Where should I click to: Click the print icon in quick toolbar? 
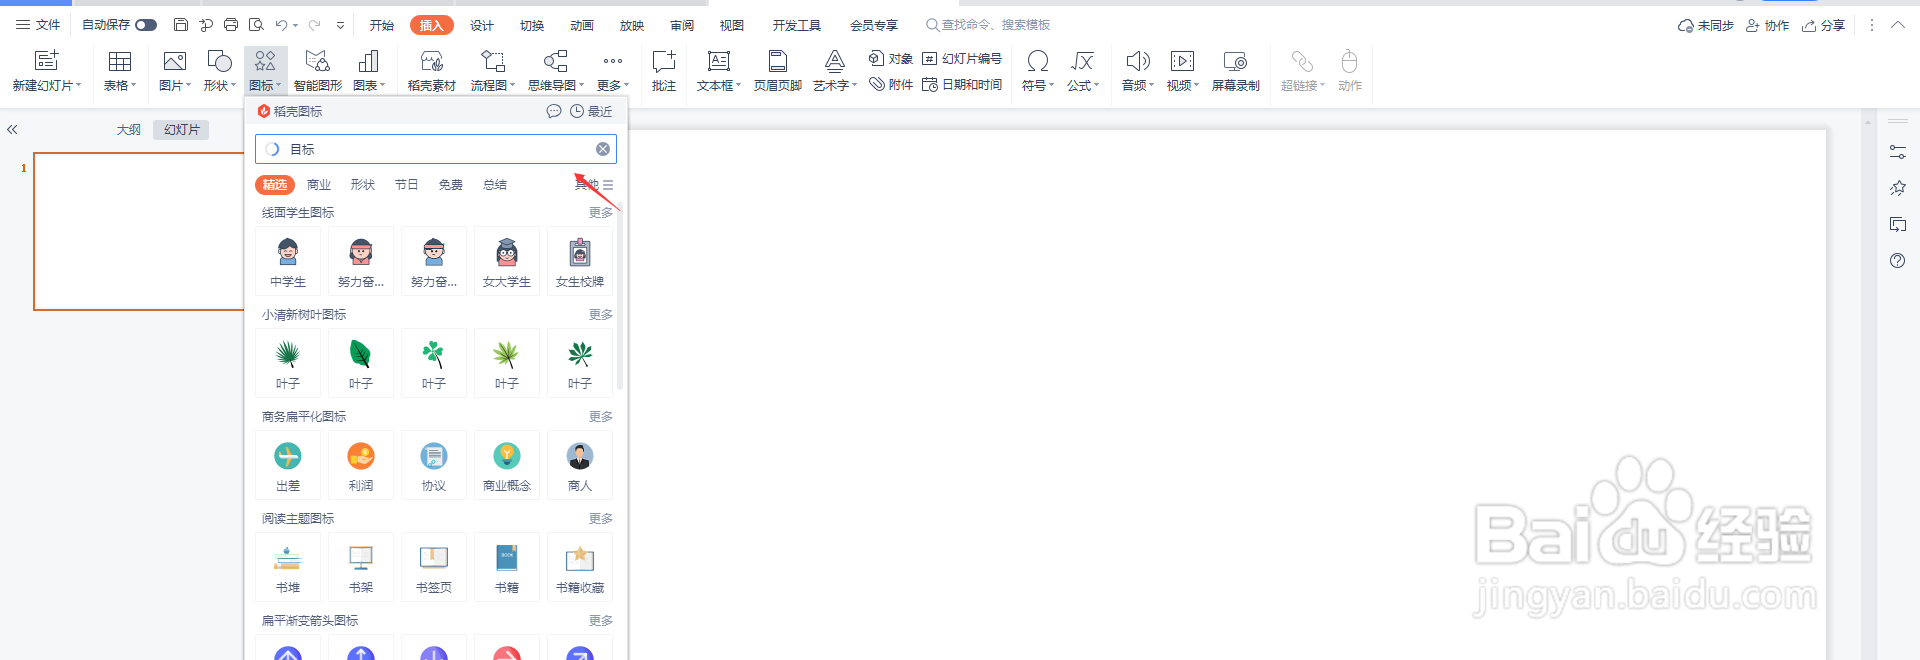tap(231, 25)
